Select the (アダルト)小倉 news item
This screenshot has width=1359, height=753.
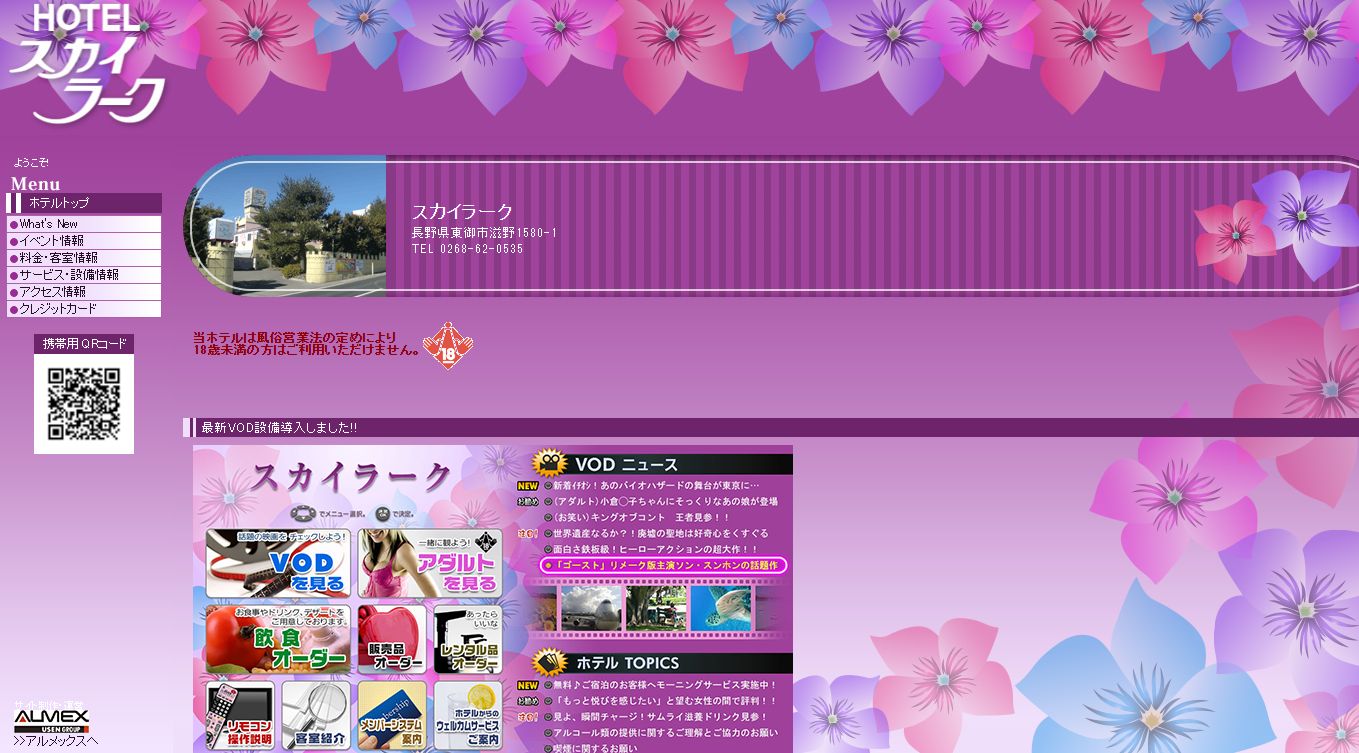(x=665, y=502)
